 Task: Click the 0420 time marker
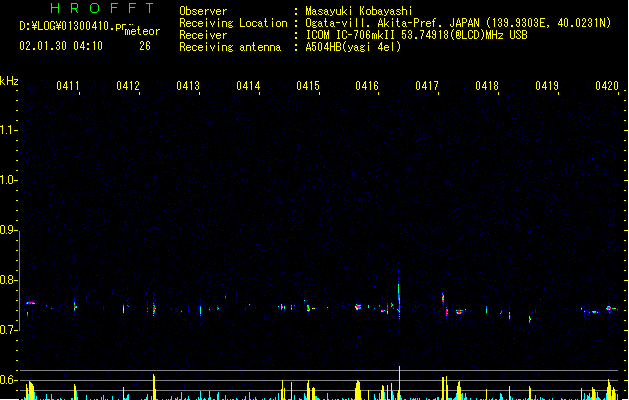pyautogui.click(x=607, y=86)
